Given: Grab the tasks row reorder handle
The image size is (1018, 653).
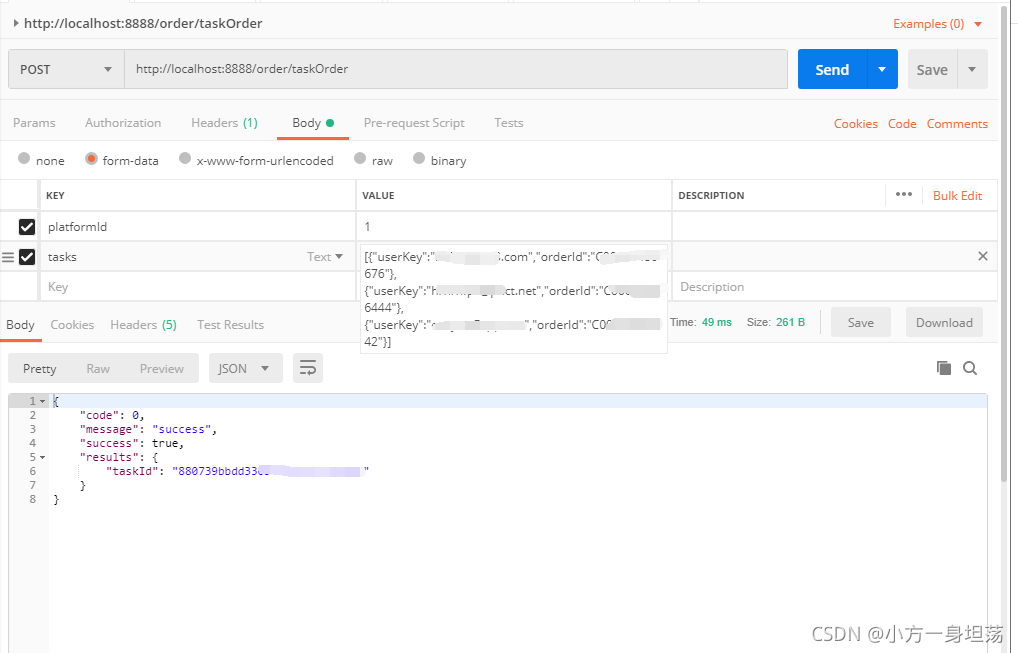Looking at the screenshot, I should click(x=8, y=257).
